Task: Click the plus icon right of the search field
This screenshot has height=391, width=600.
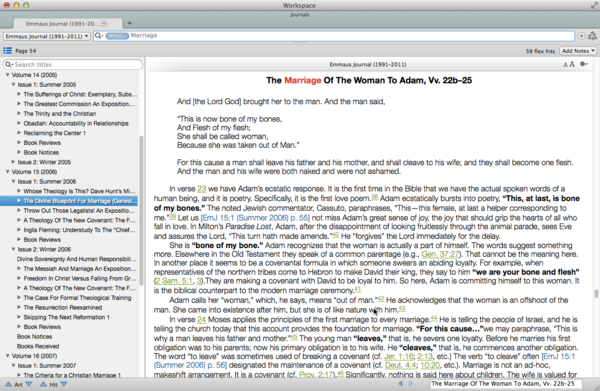Action: (581, 36)
